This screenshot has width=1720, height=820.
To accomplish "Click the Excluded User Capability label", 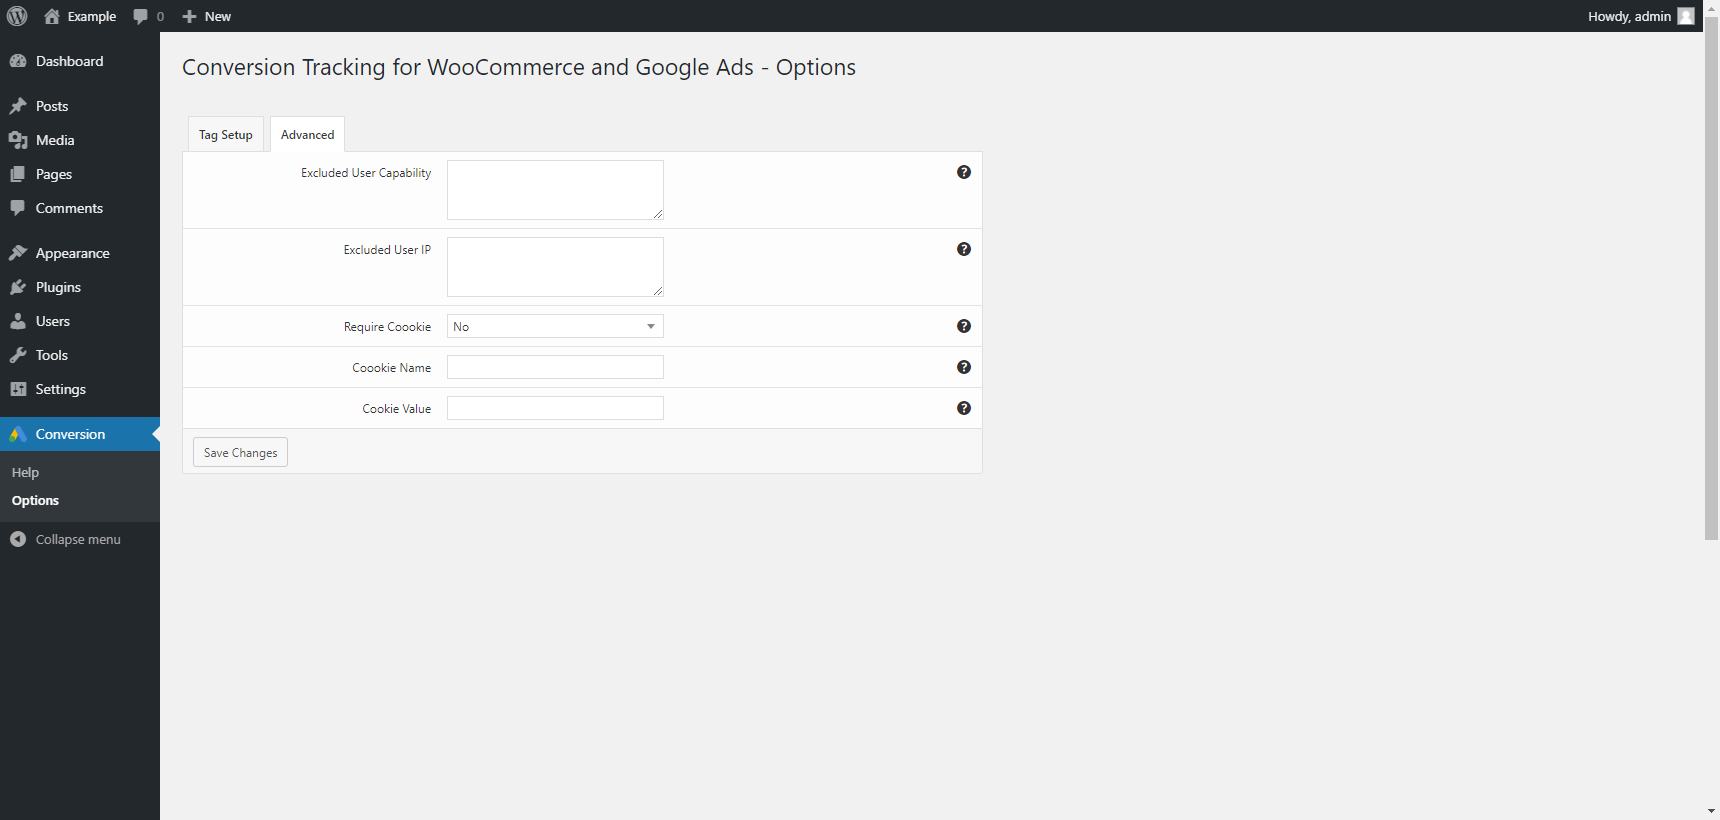I will click(x=366, y=173).
